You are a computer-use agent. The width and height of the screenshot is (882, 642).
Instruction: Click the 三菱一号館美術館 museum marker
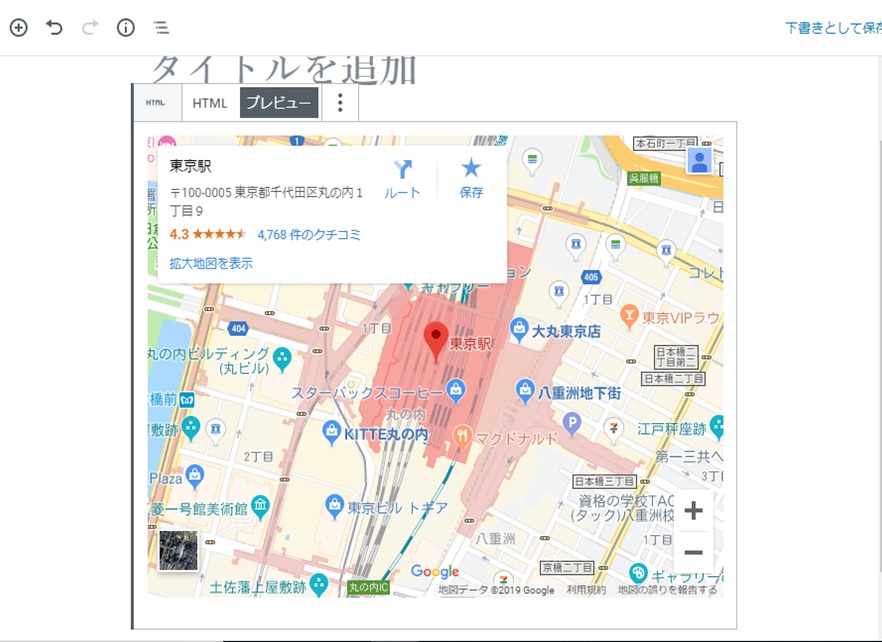point(260,507)
